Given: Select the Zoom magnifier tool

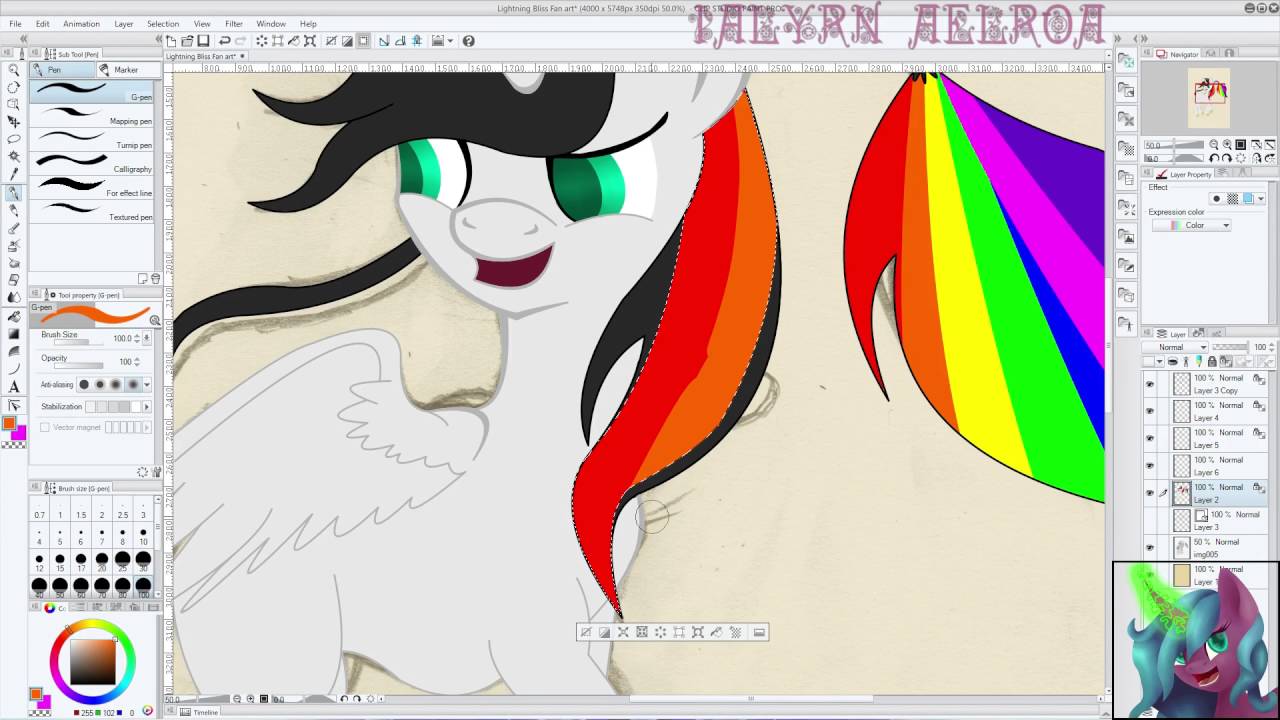Looking at the screenshot, I should [x=14, y=70].
